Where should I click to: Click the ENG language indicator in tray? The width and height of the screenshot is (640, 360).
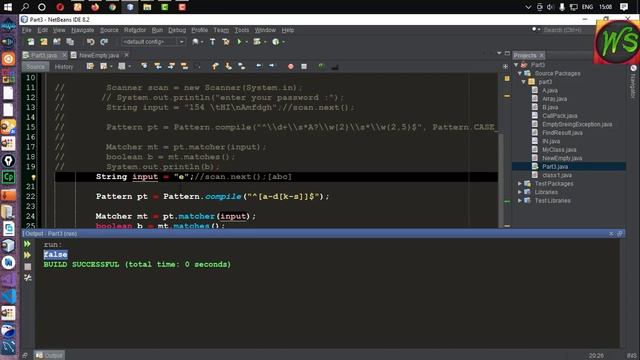(587, 7)
